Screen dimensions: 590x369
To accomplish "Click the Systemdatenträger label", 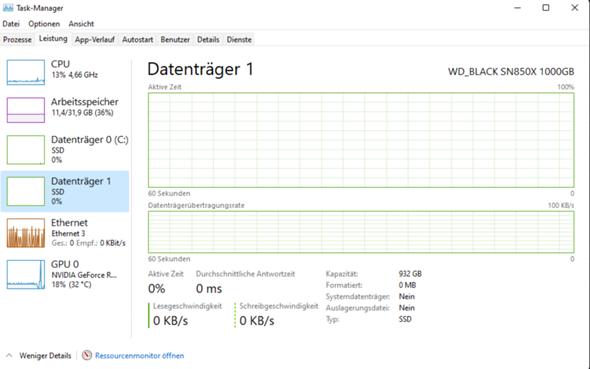I will 358,297.
